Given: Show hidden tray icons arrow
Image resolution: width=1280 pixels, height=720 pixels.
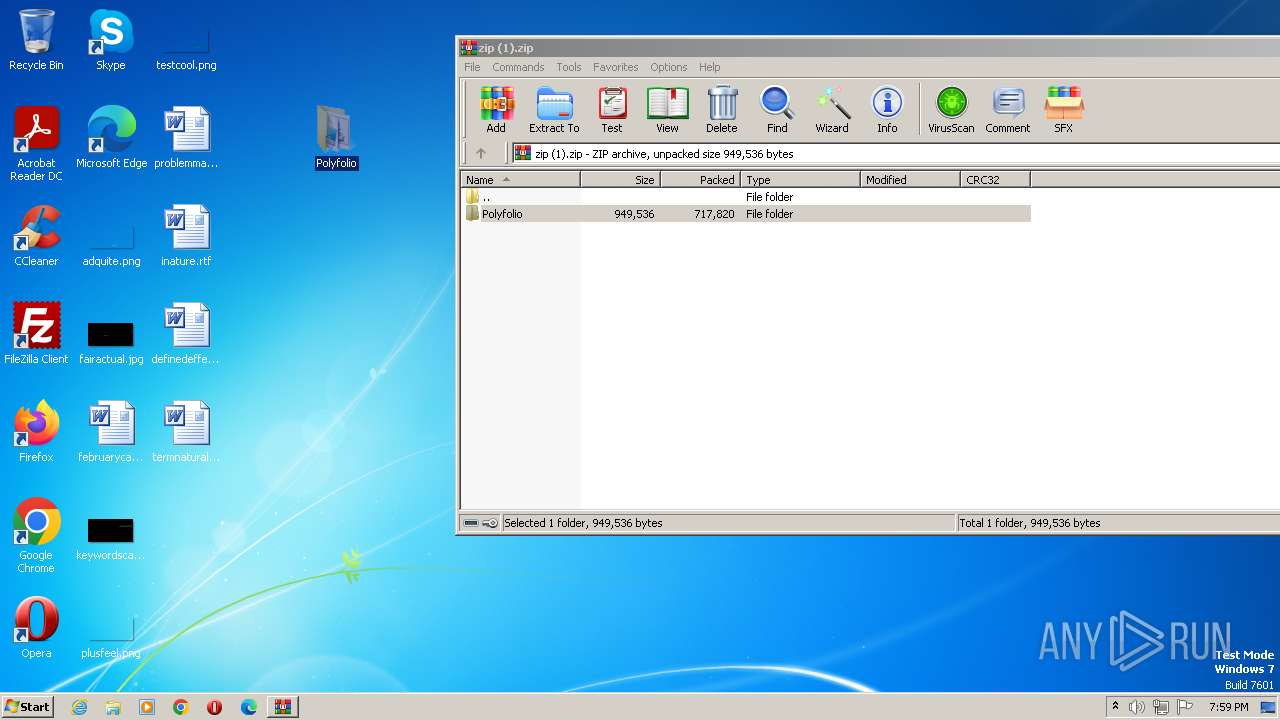Looking at the screenshot, I should [1115, 707].
